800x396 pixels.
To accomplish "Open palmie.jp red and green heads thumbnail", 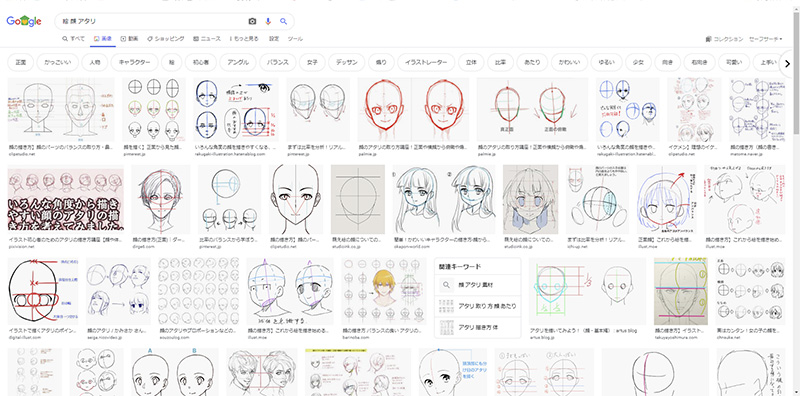I will pyautogui.click(x=532, y=109).
